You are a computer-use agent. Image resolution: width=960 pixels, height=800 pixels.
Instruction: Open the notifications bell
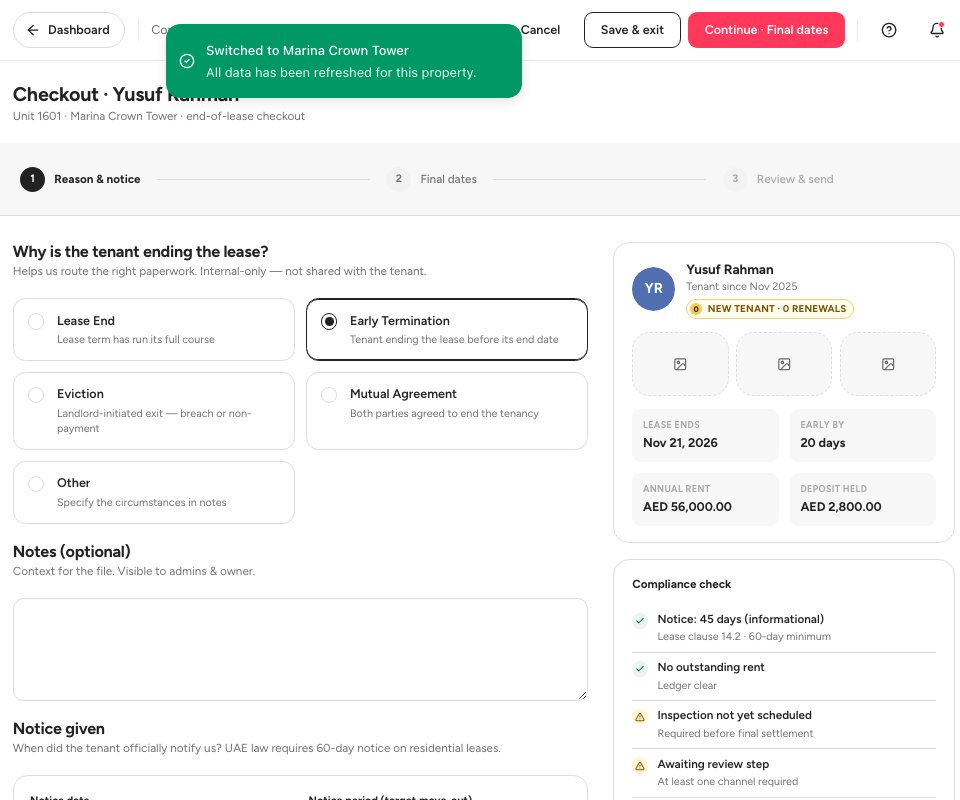(937, 30)
